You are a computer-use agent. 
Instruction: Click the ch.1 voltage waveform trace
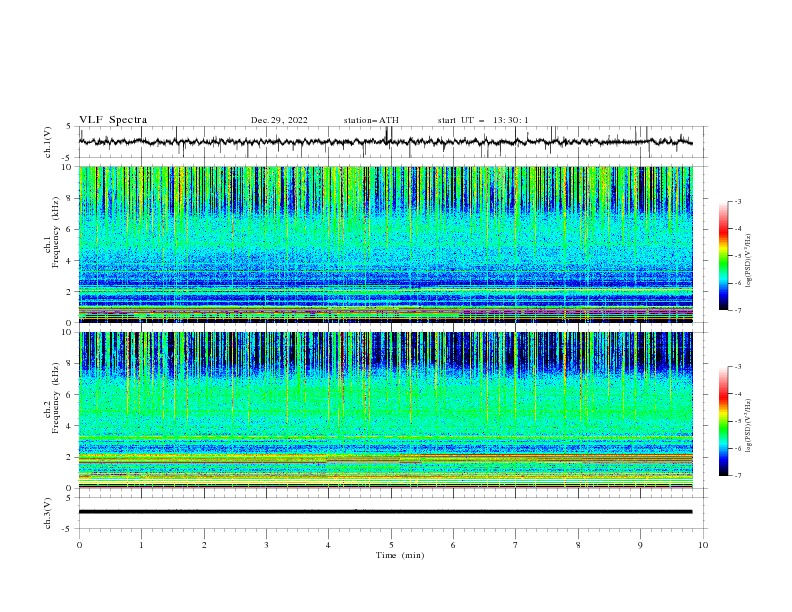click(x=385, y=142)
